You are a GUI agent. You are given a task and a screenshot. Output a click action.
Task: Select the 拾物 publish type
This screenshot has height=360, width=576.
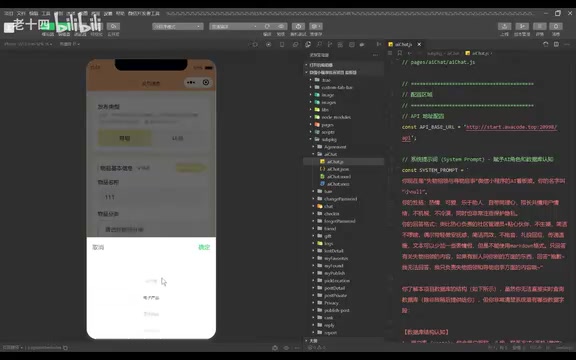coord(178,138)
